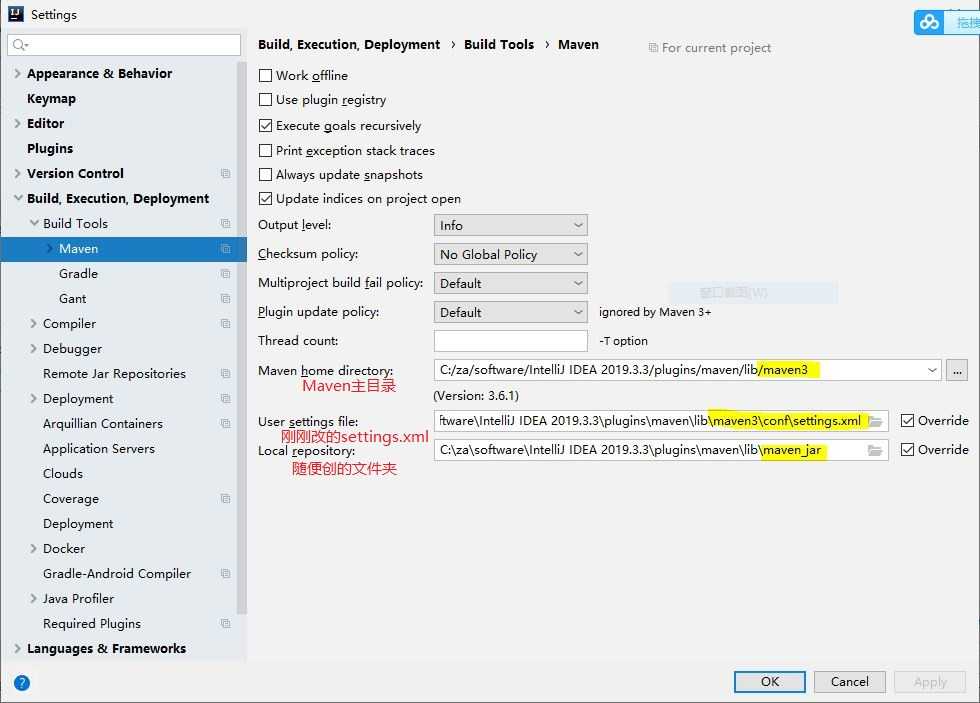Click the disabled Apply button
The height and width of the screenshot is (703, 980).
(x=930, y=682)
